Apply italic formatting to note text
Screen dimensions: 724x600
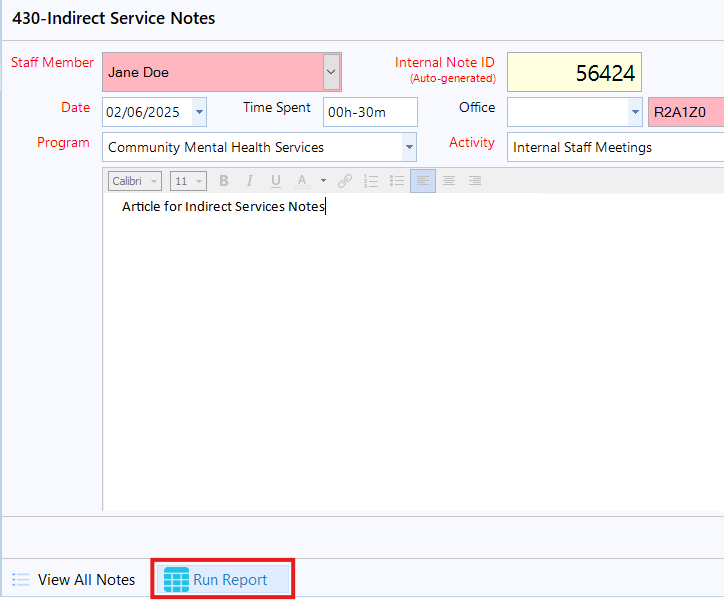tap(250, 181)
